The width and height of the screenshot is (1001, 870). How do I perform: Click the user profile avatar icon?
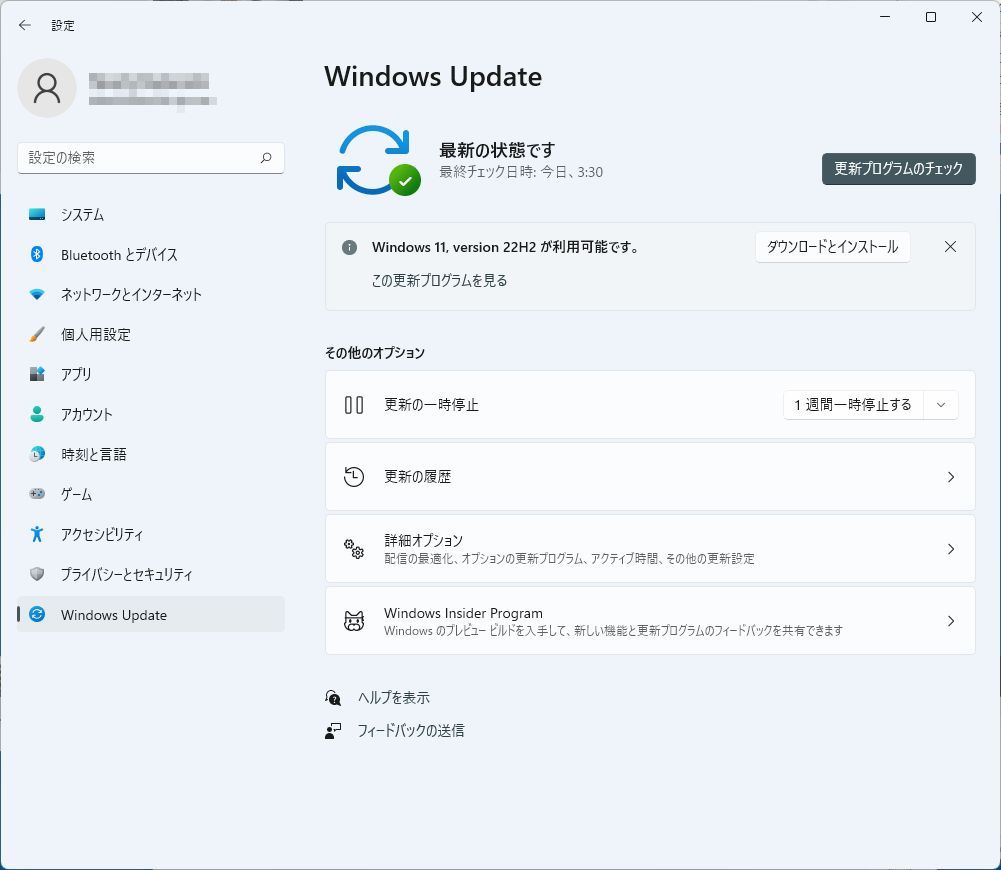47,88
